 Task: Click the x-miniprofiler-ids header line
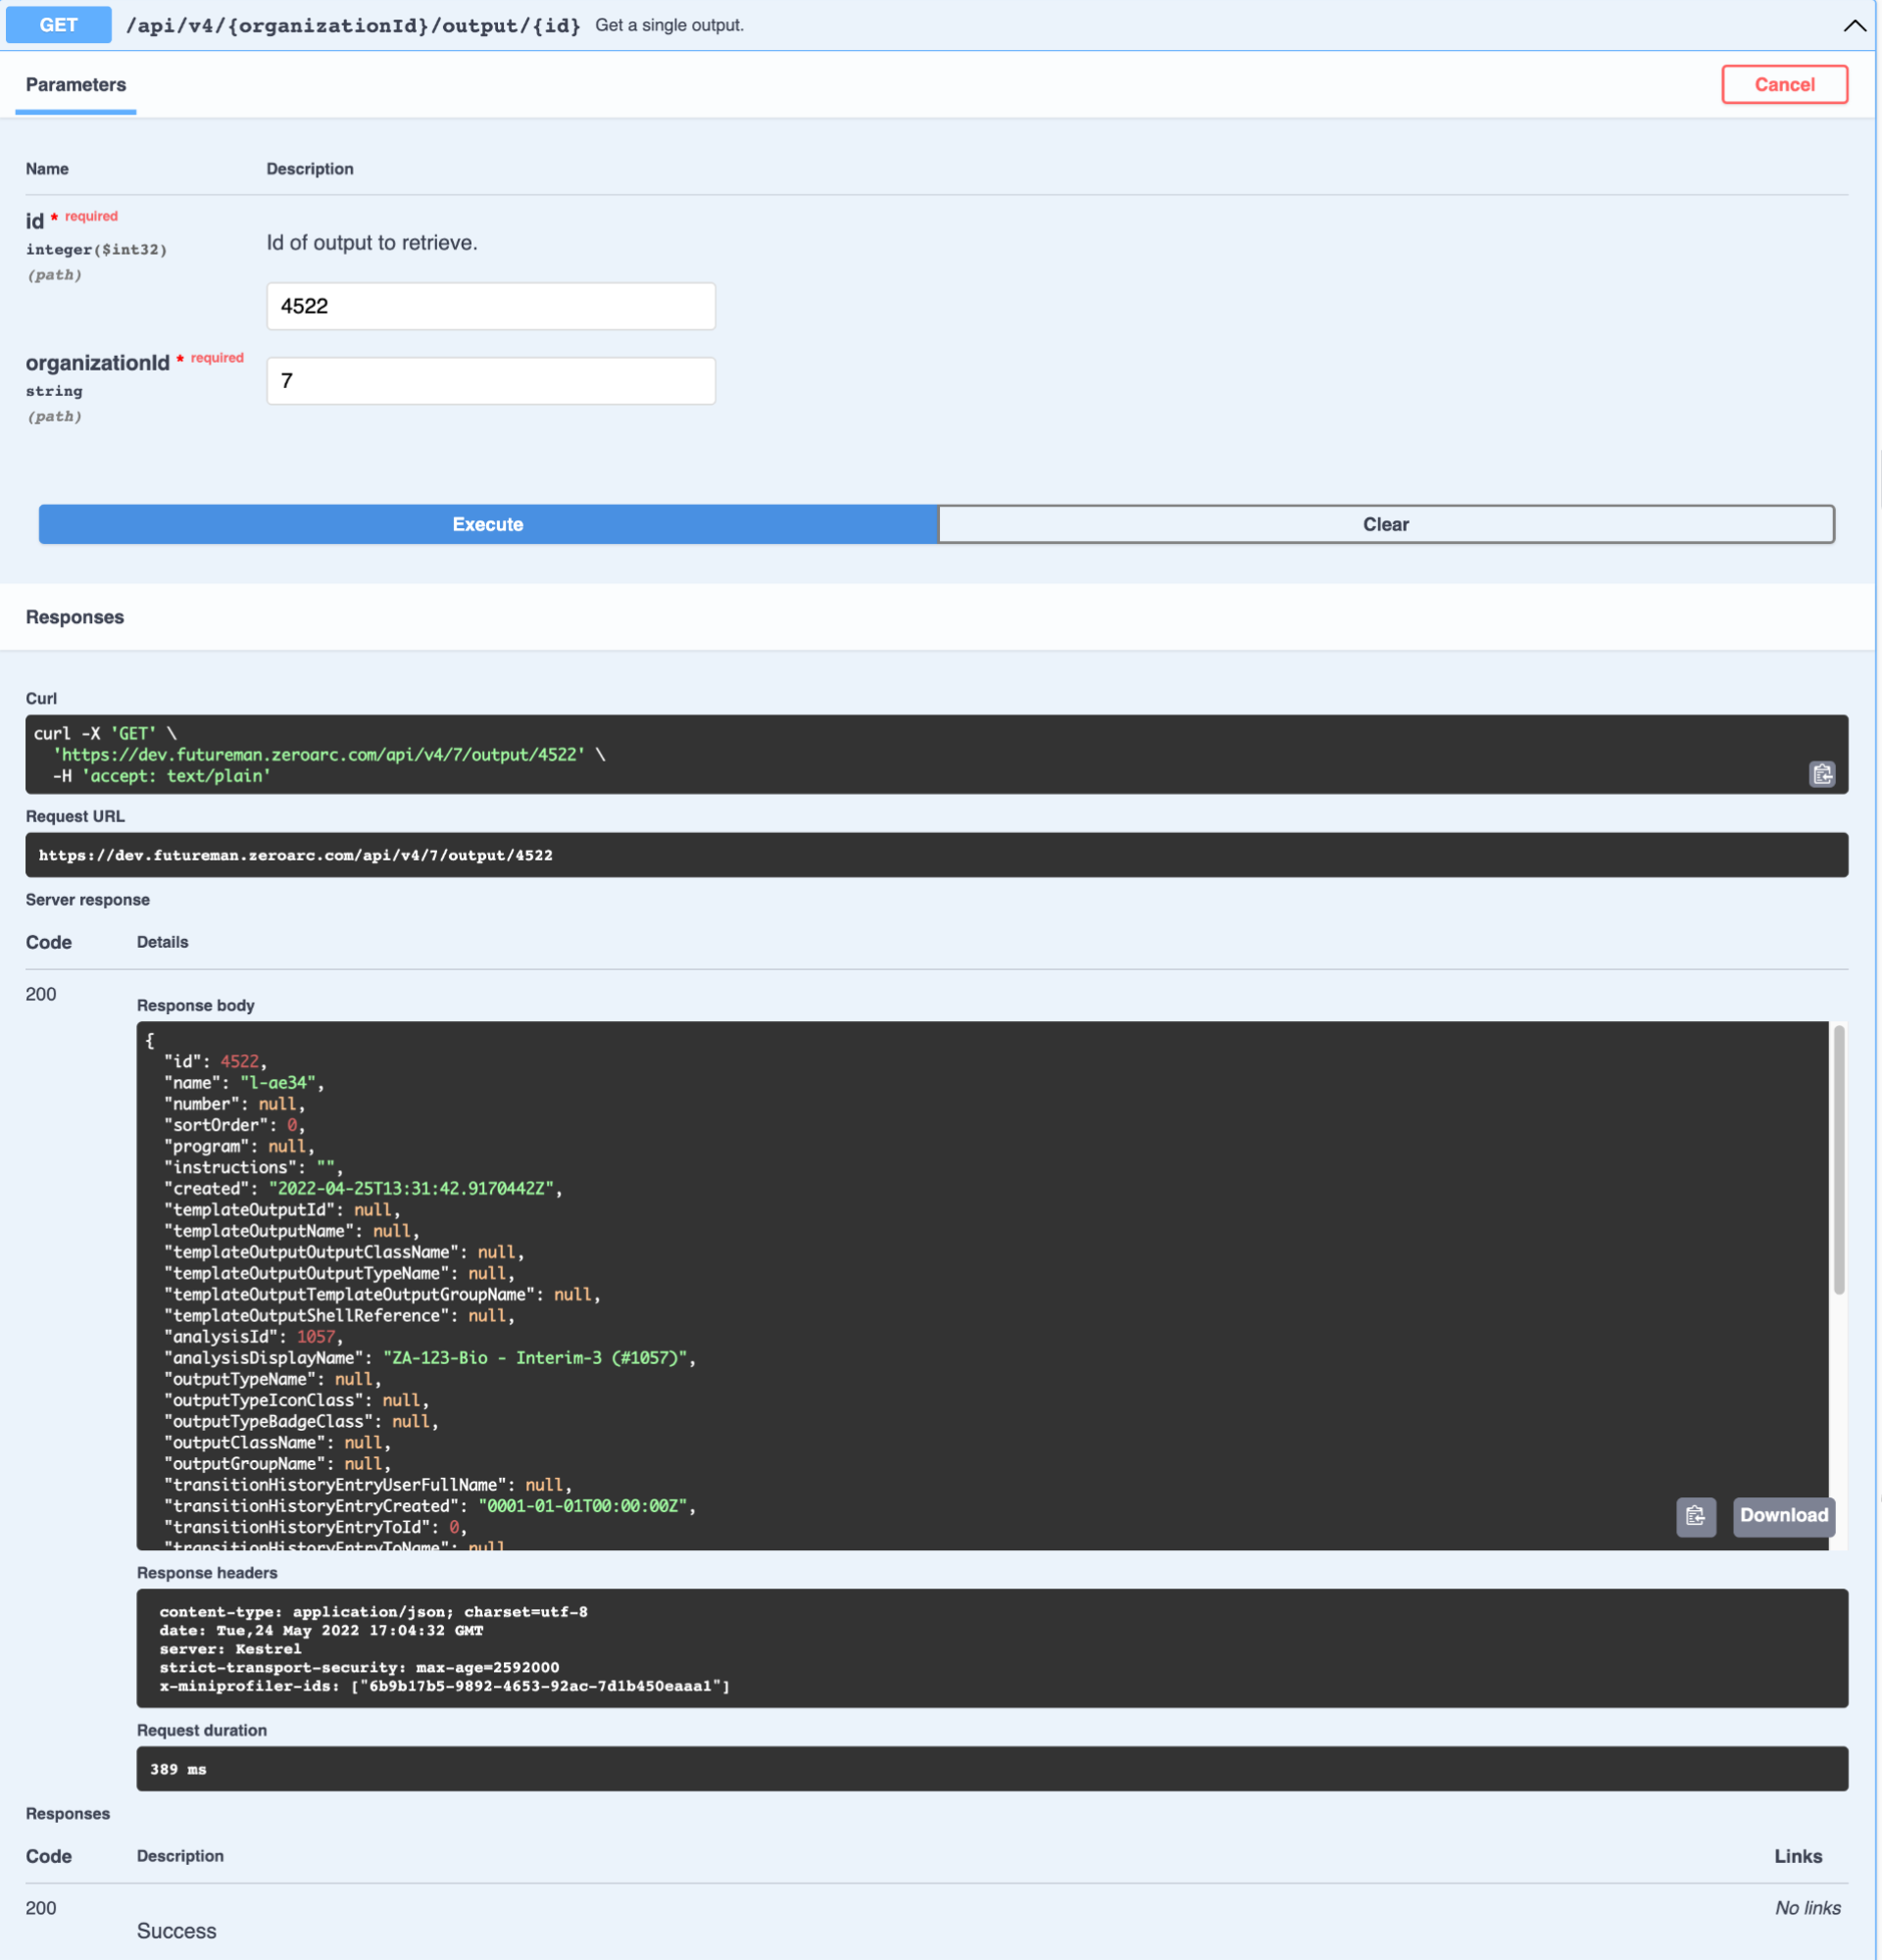(x=445, y=1687)
